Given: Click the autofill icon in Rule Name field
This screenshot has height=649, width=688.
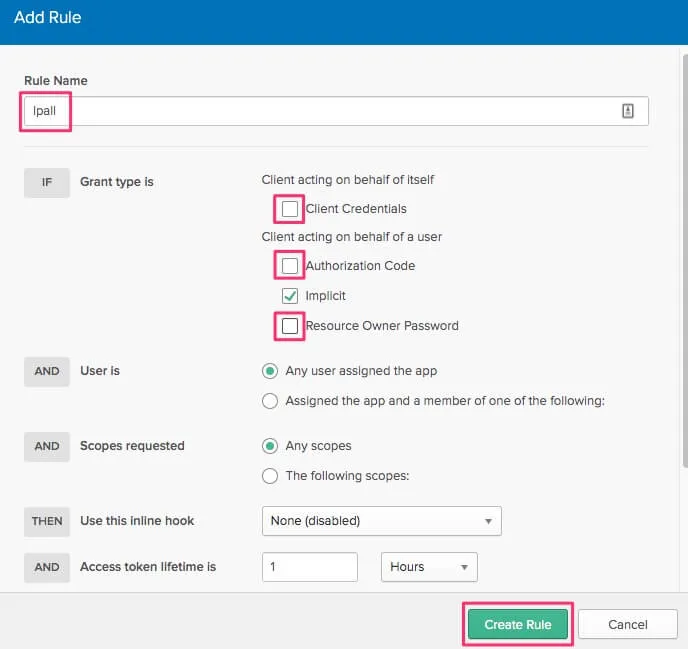Looking at the screenshot, I should pyautogui.click(x=628, y=111).
